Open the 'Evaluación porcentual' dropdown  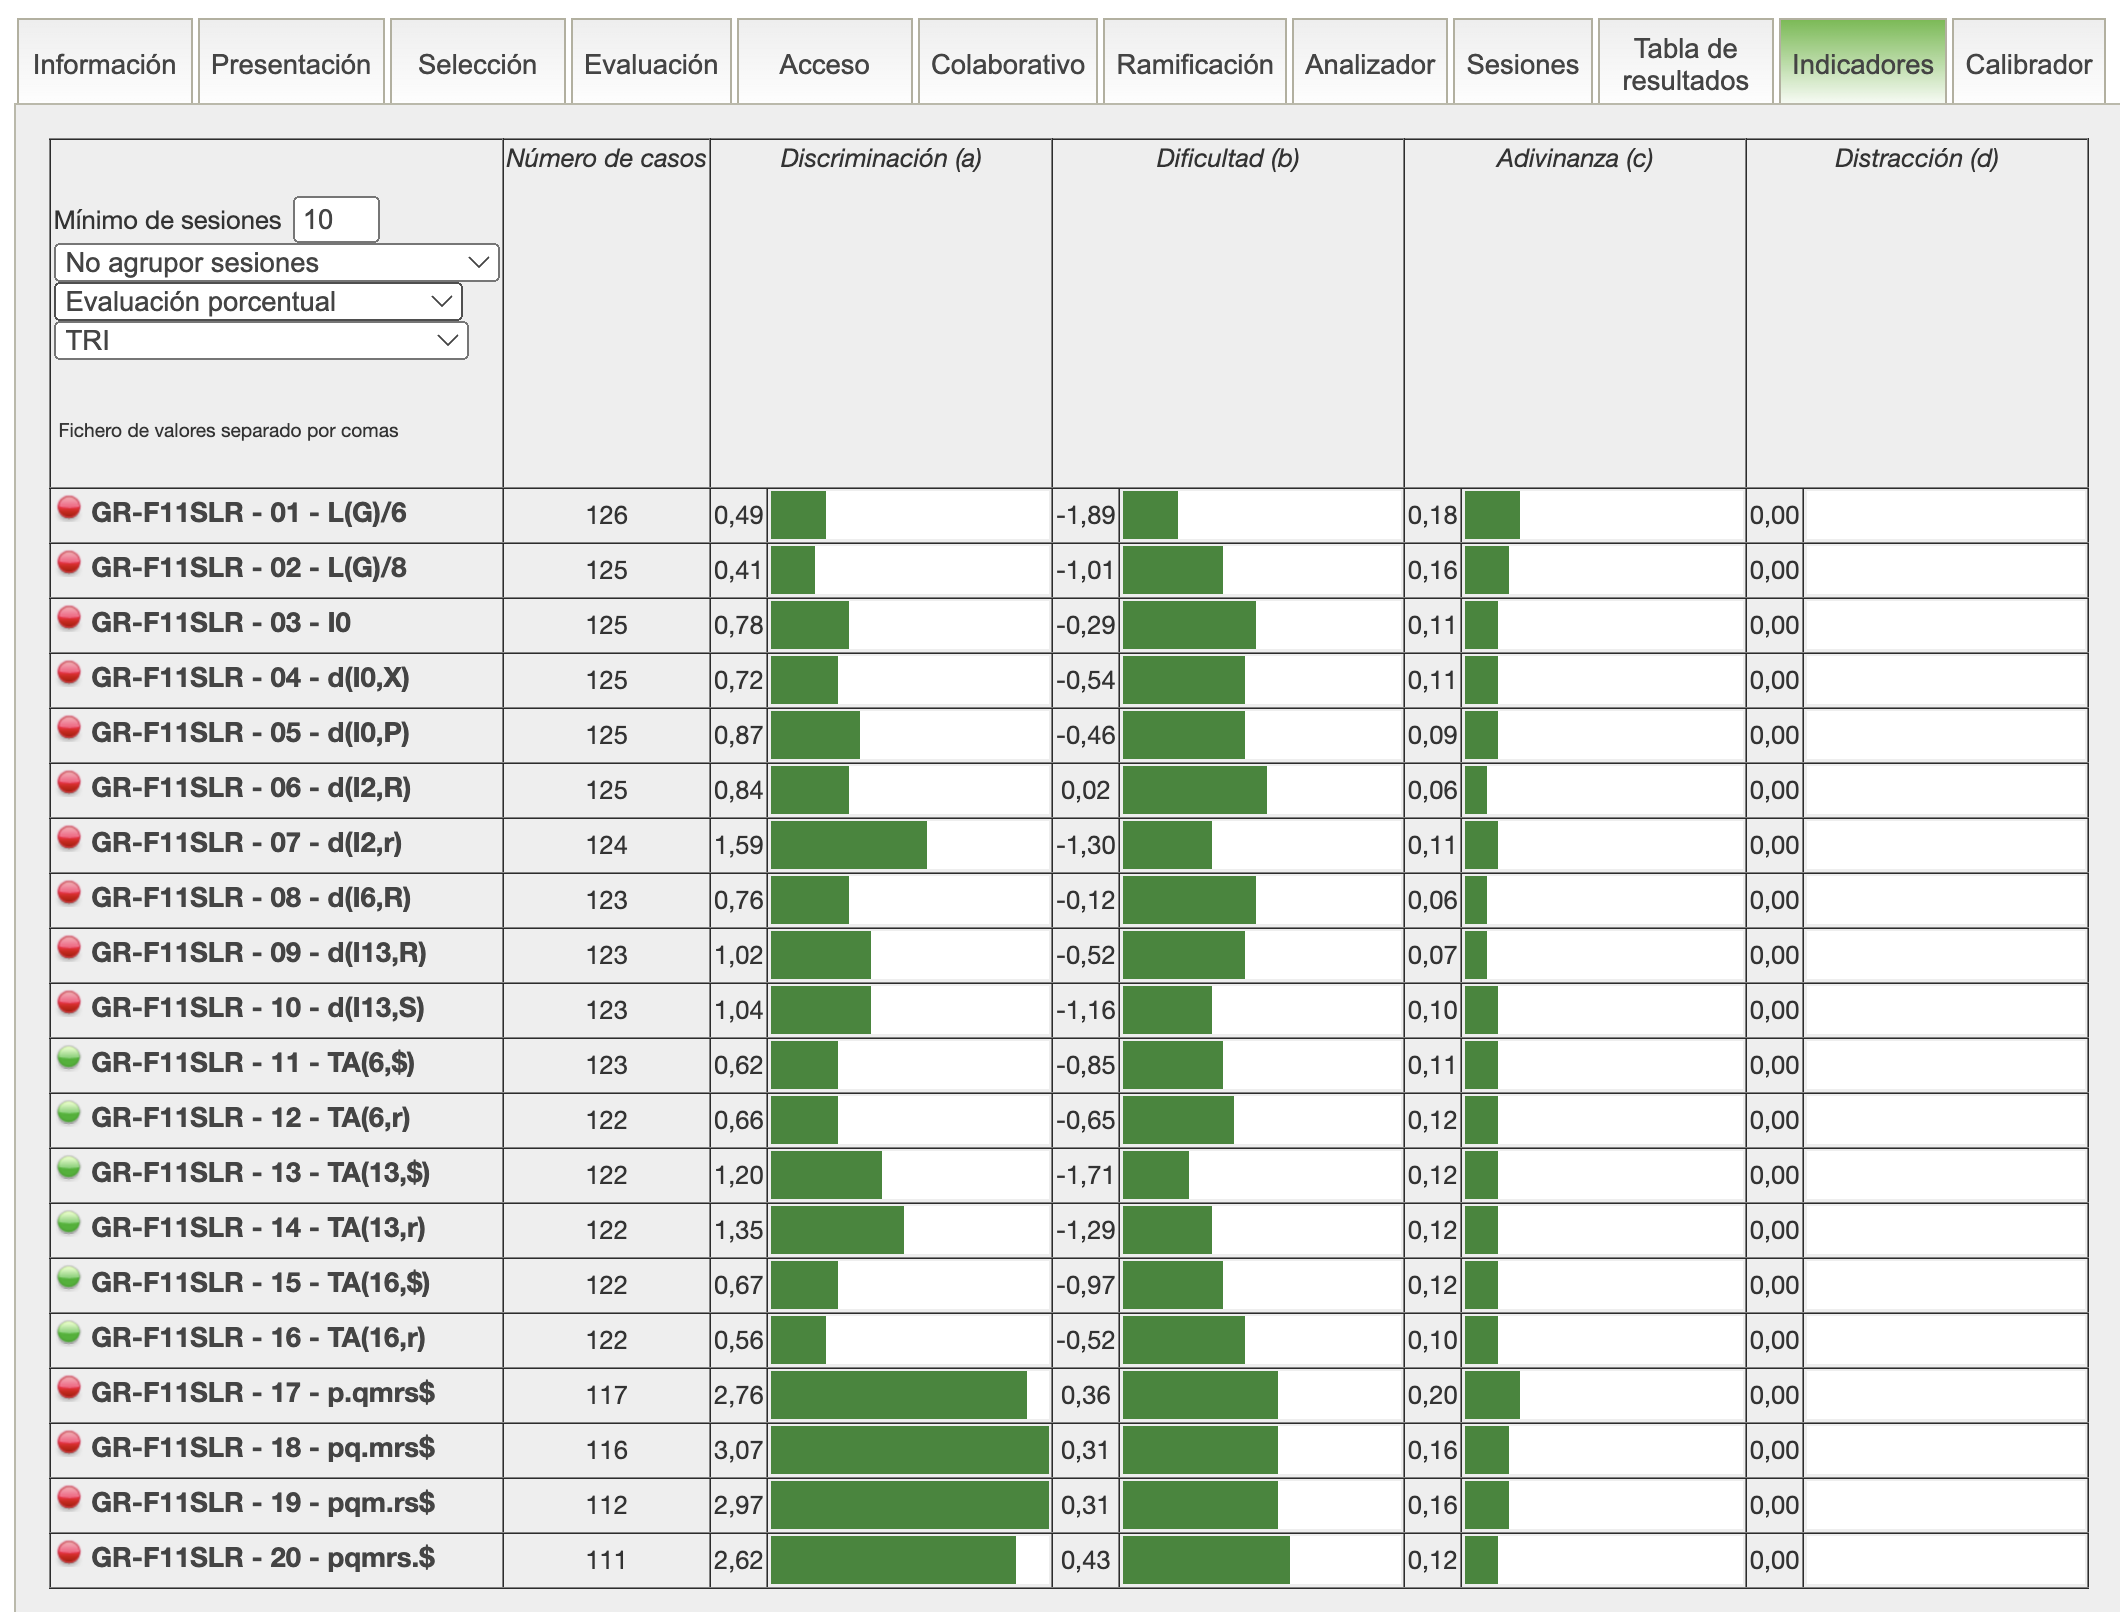(258, 302)
